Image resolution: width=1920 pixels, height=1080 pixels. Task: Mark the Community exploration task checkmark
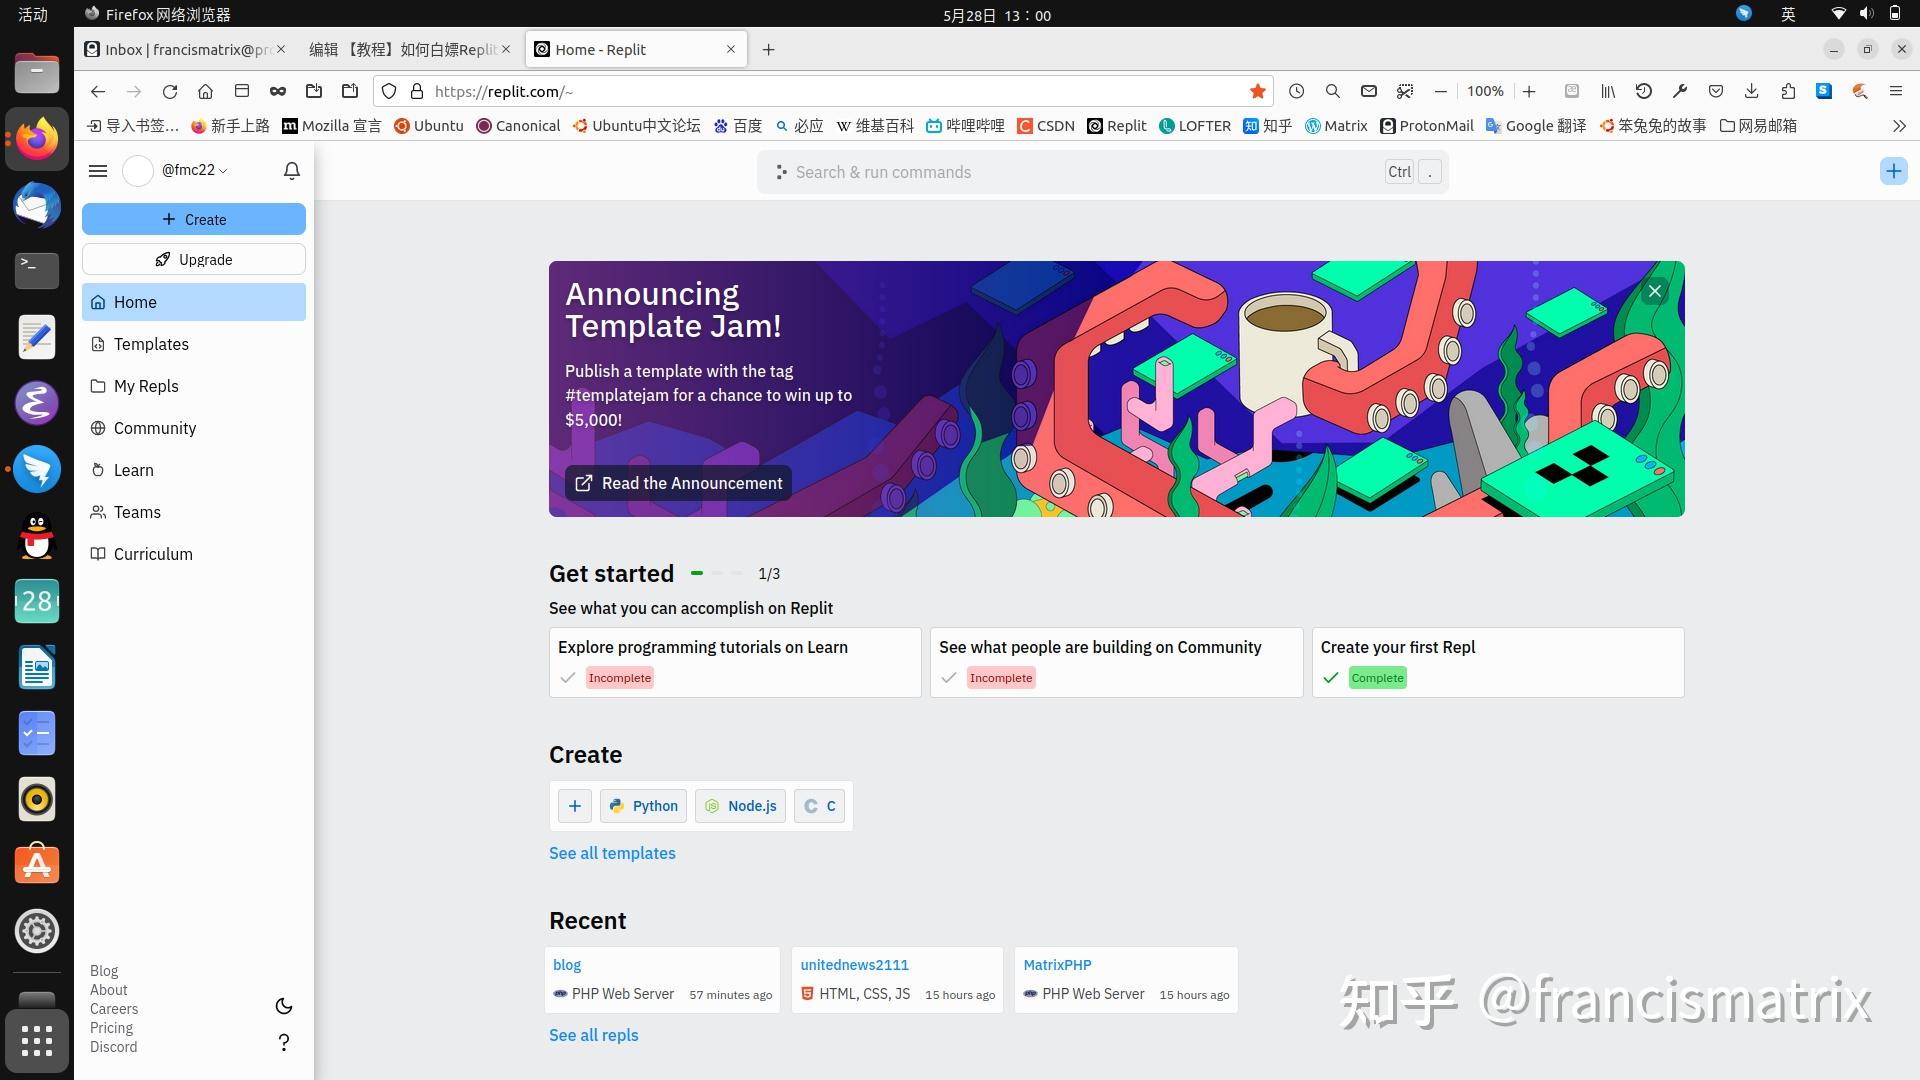[x=949, y=677]
